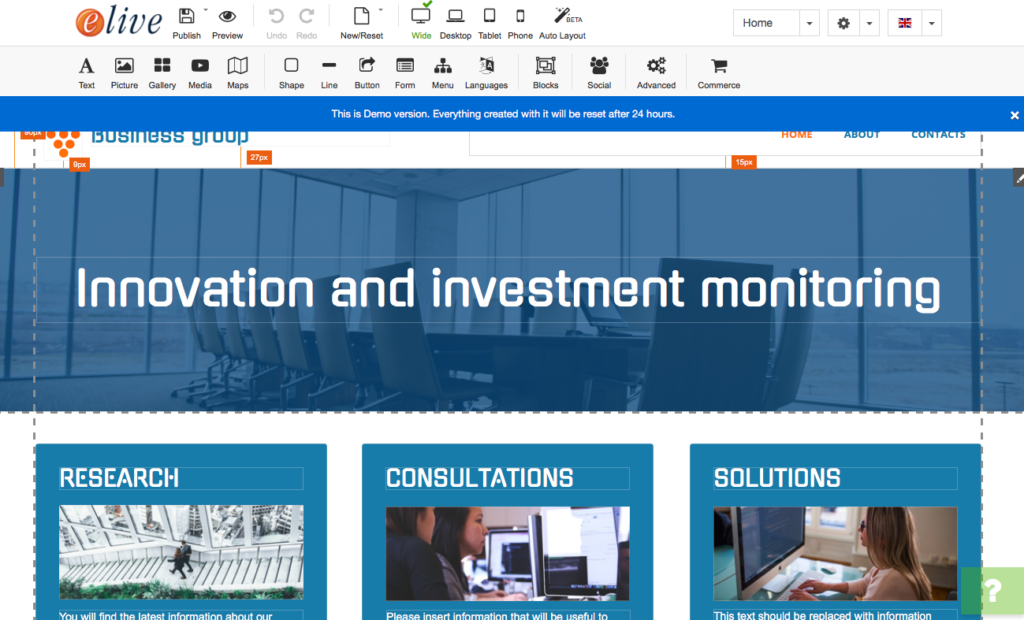
Task: Click the Redo arrow
Action: [306, 16]
